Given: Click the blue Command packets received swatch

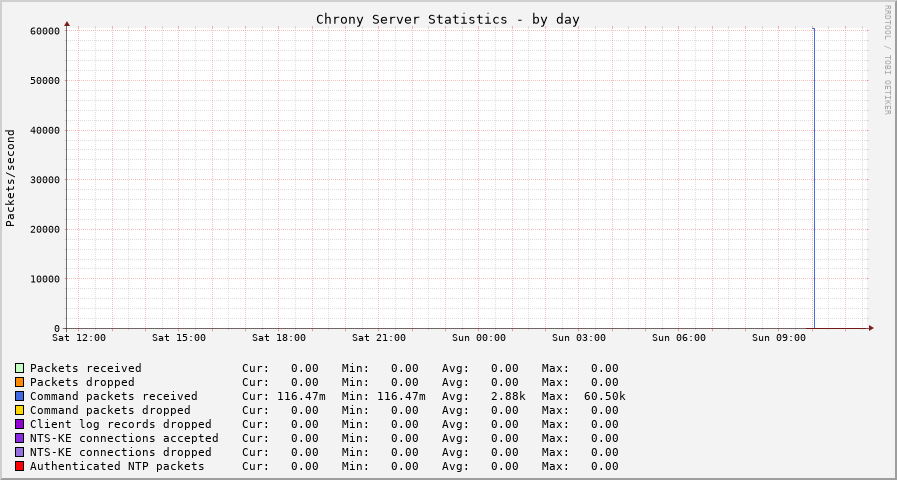Looking at the screenshot, I should pyautogui.click(x=19, y=396).
